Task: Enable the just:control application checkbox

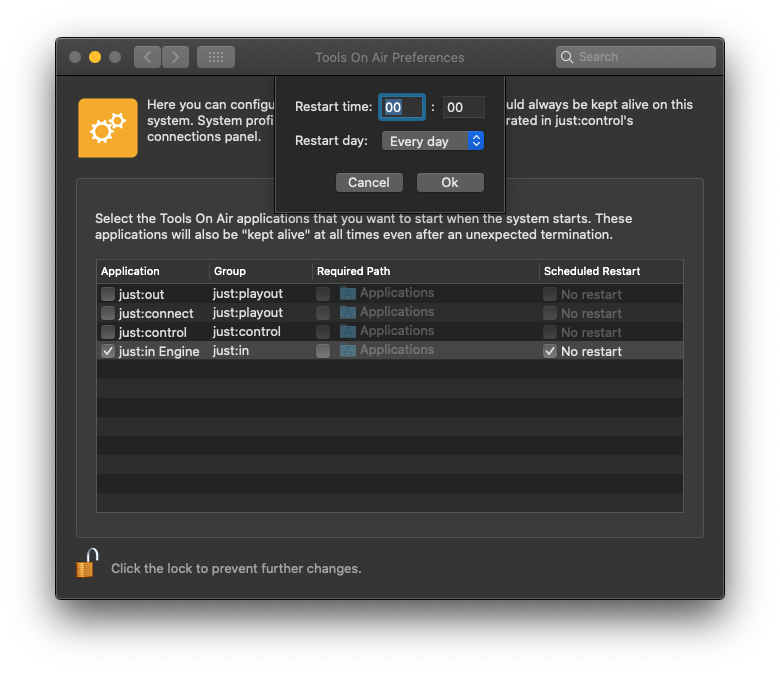Action: (x=108, y=332)
